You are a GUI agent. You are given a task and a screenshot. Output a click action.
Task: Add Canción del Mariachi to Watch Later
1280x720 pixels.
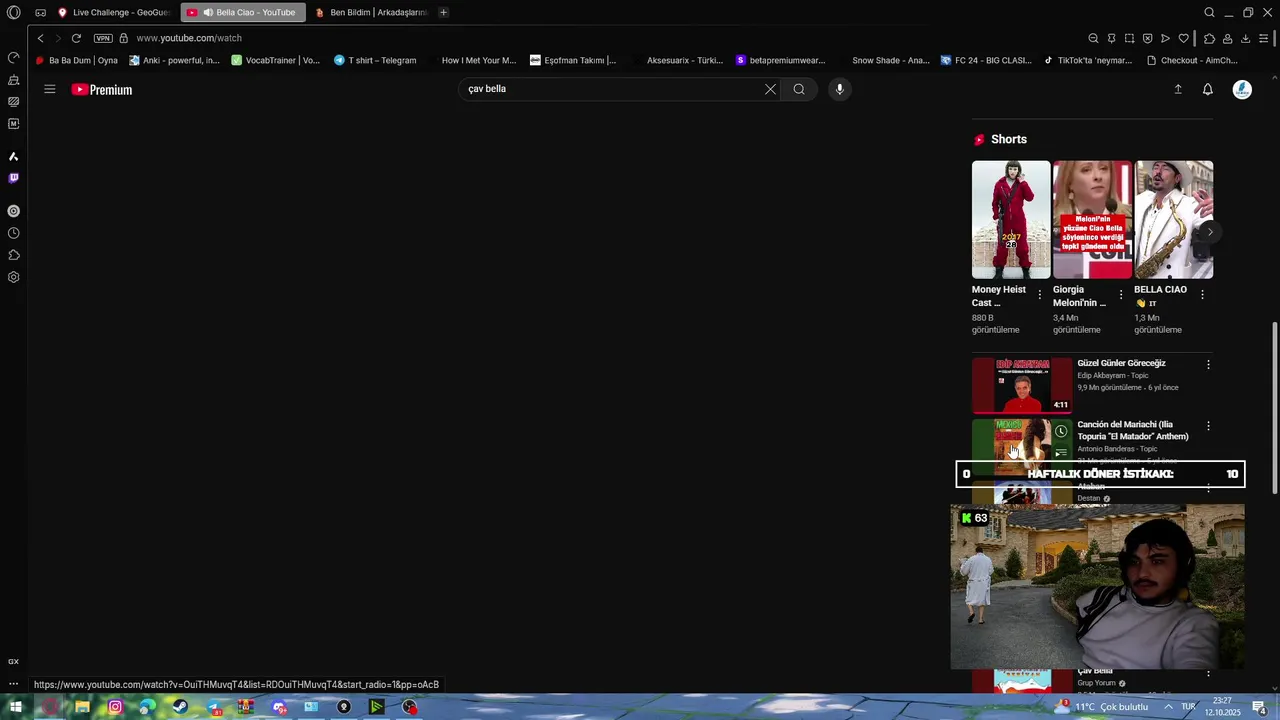pyautogui.click(x=1061, y=431)
